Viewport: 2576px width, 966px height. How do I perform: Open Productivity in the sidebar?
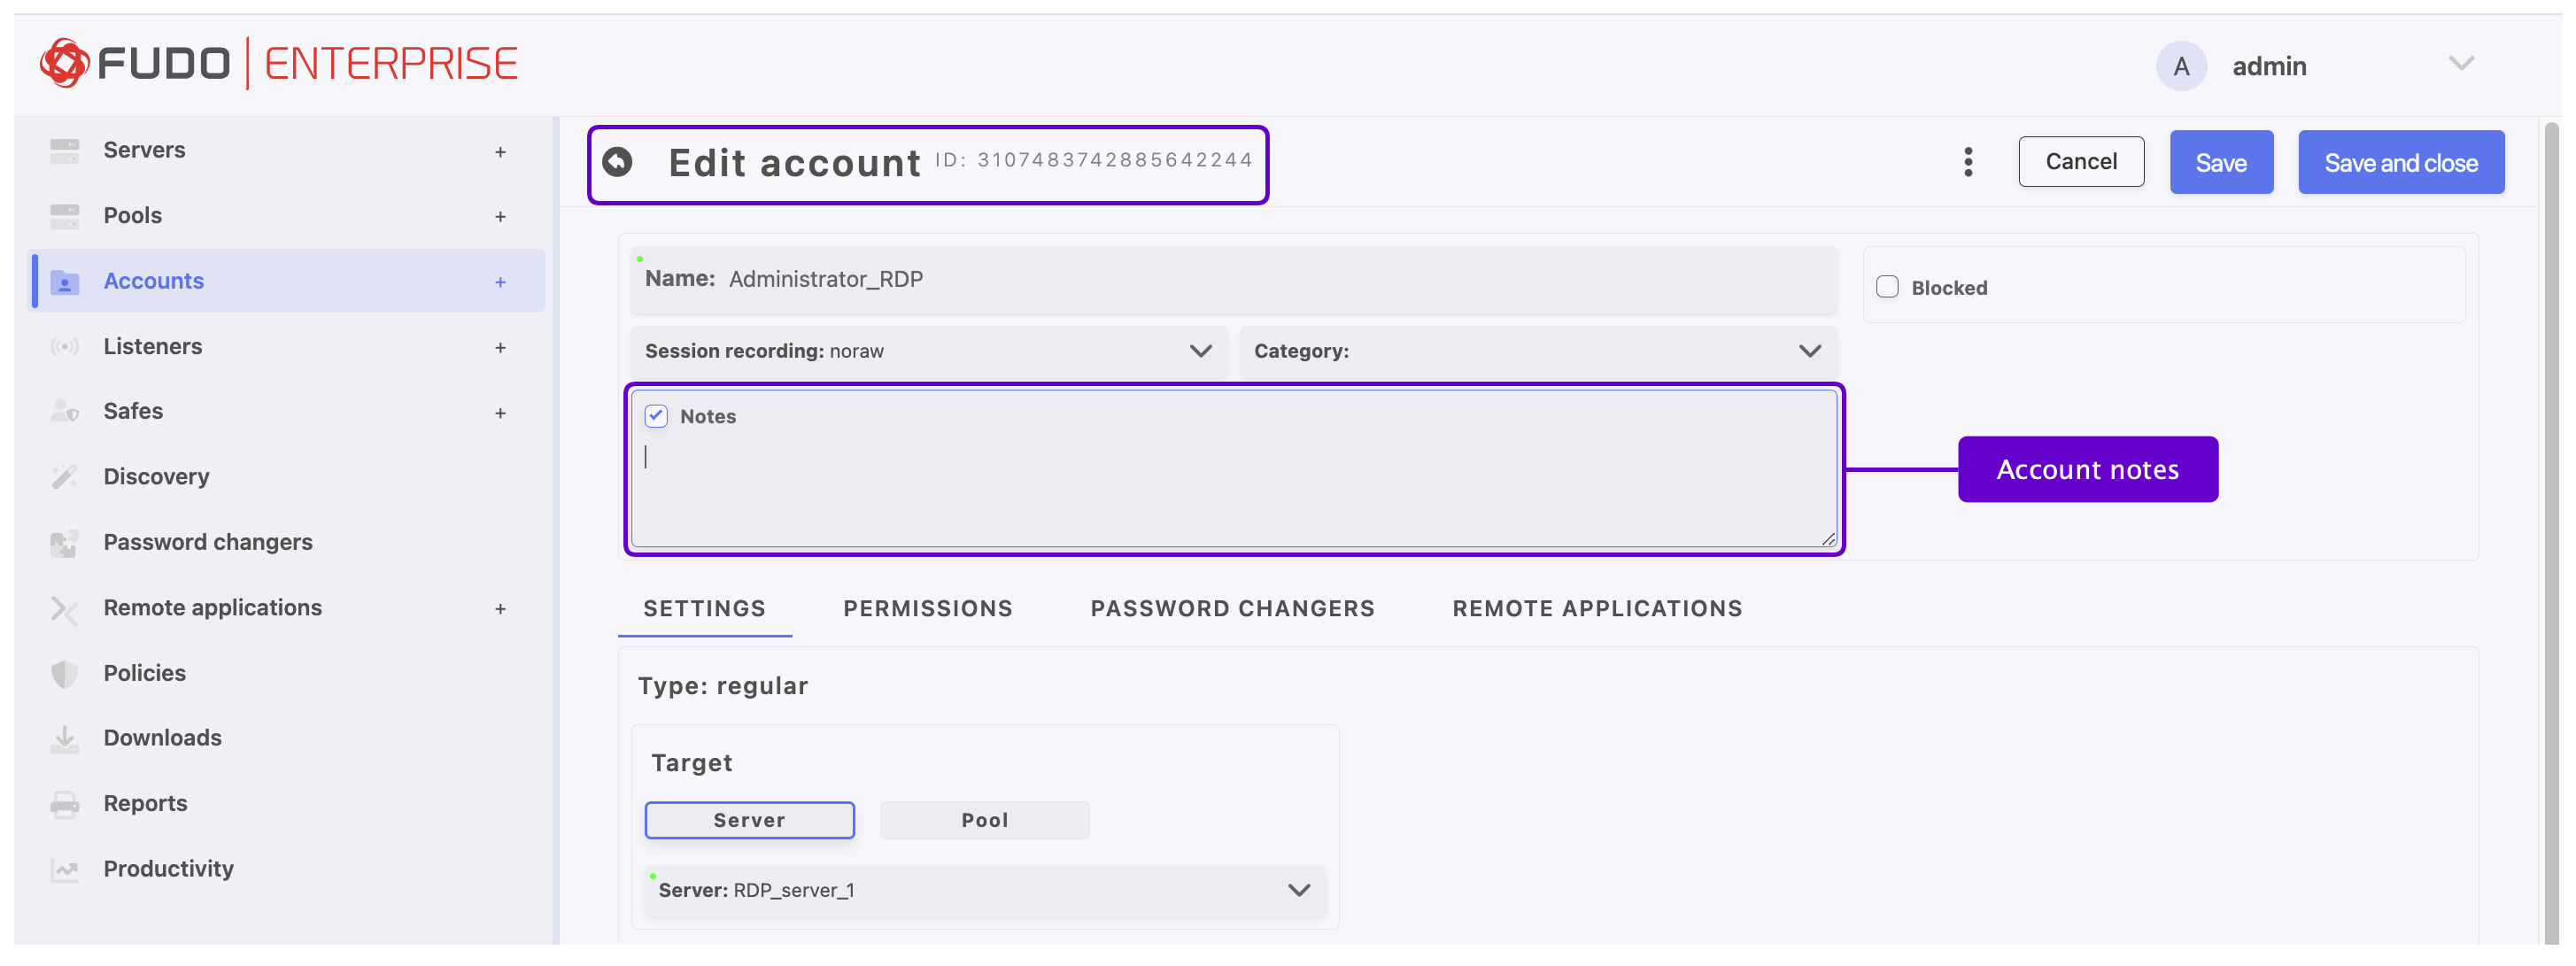click(x=287, y=870)
